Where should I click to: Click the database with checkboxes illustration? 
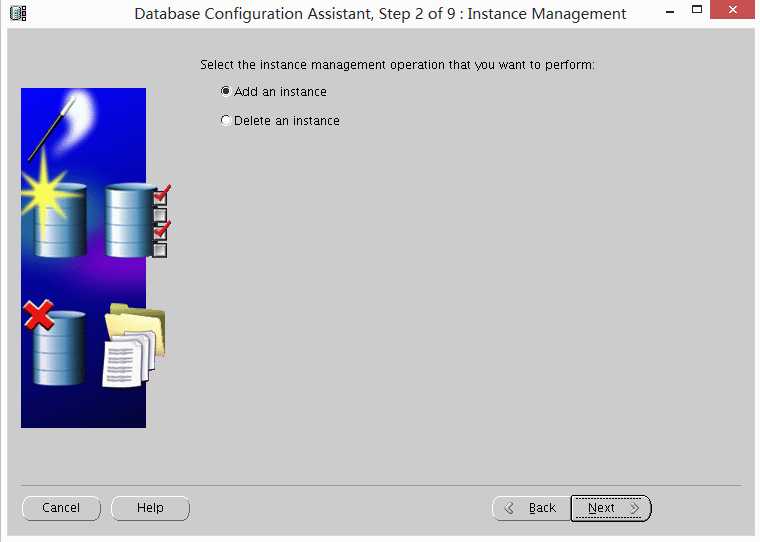(138, 220)
